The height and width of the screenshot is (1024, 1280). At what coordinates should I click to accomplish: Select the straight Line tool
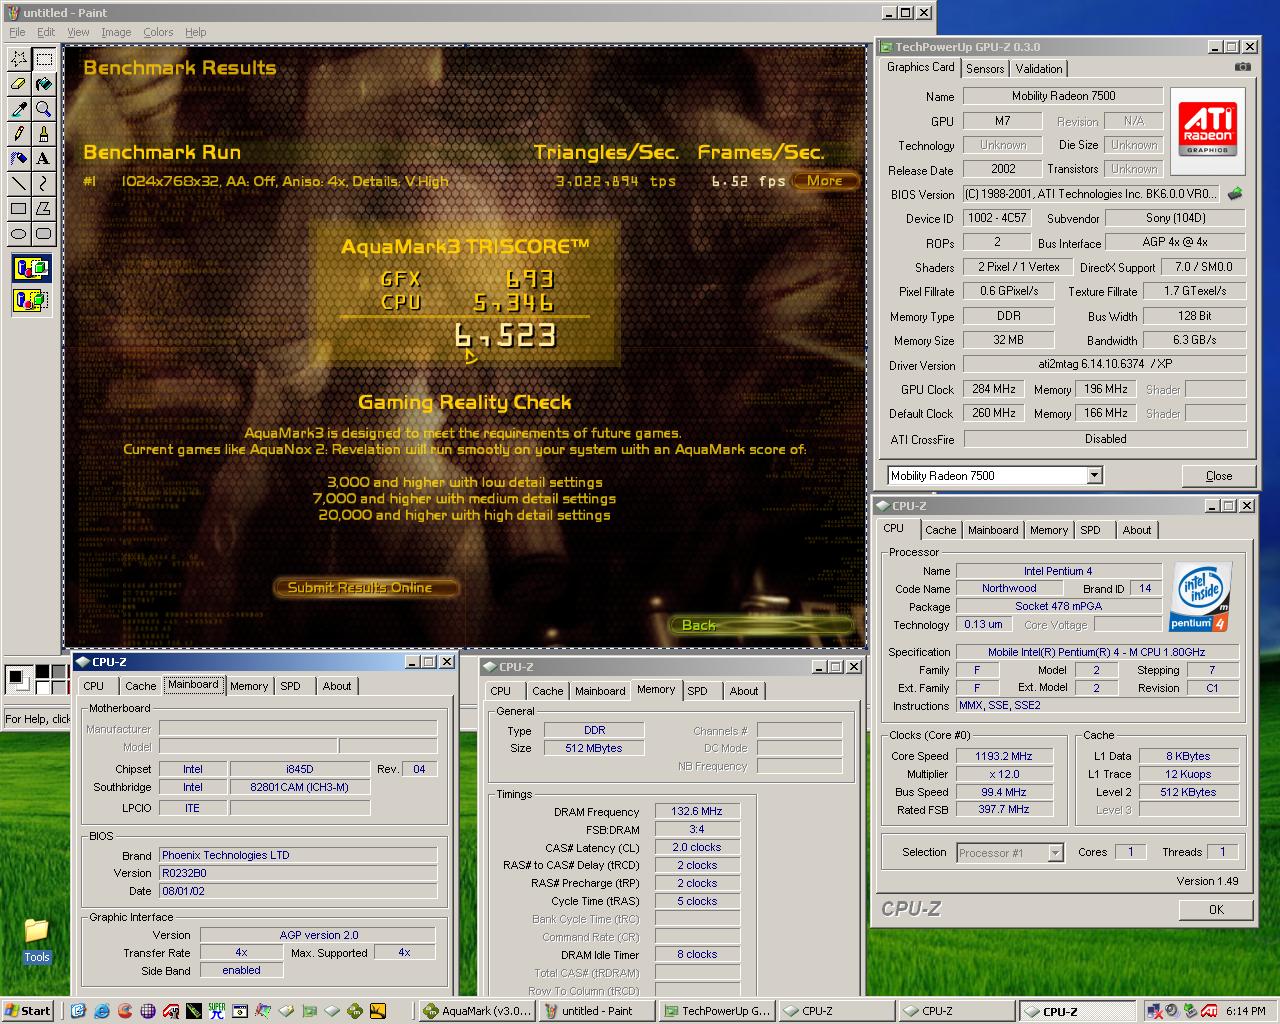pos(19,184)
